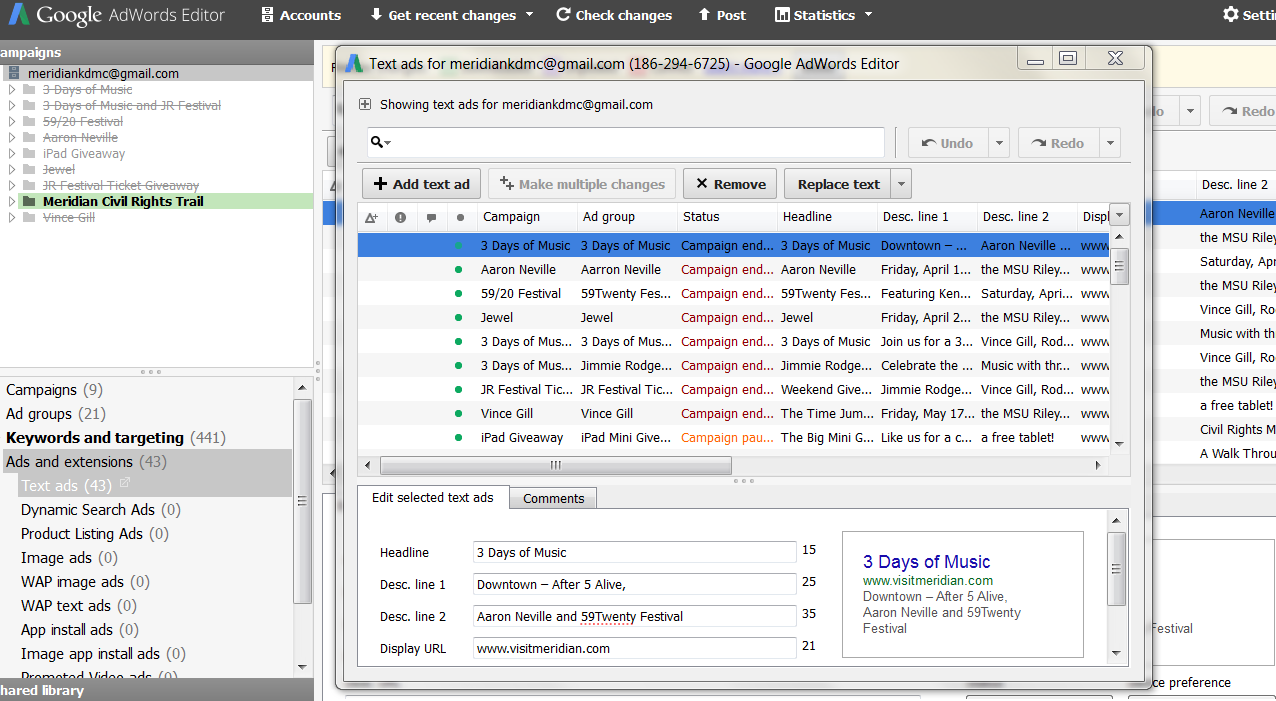
Task: Select the Jewel text ad row
Action: [x=734, y=317]
